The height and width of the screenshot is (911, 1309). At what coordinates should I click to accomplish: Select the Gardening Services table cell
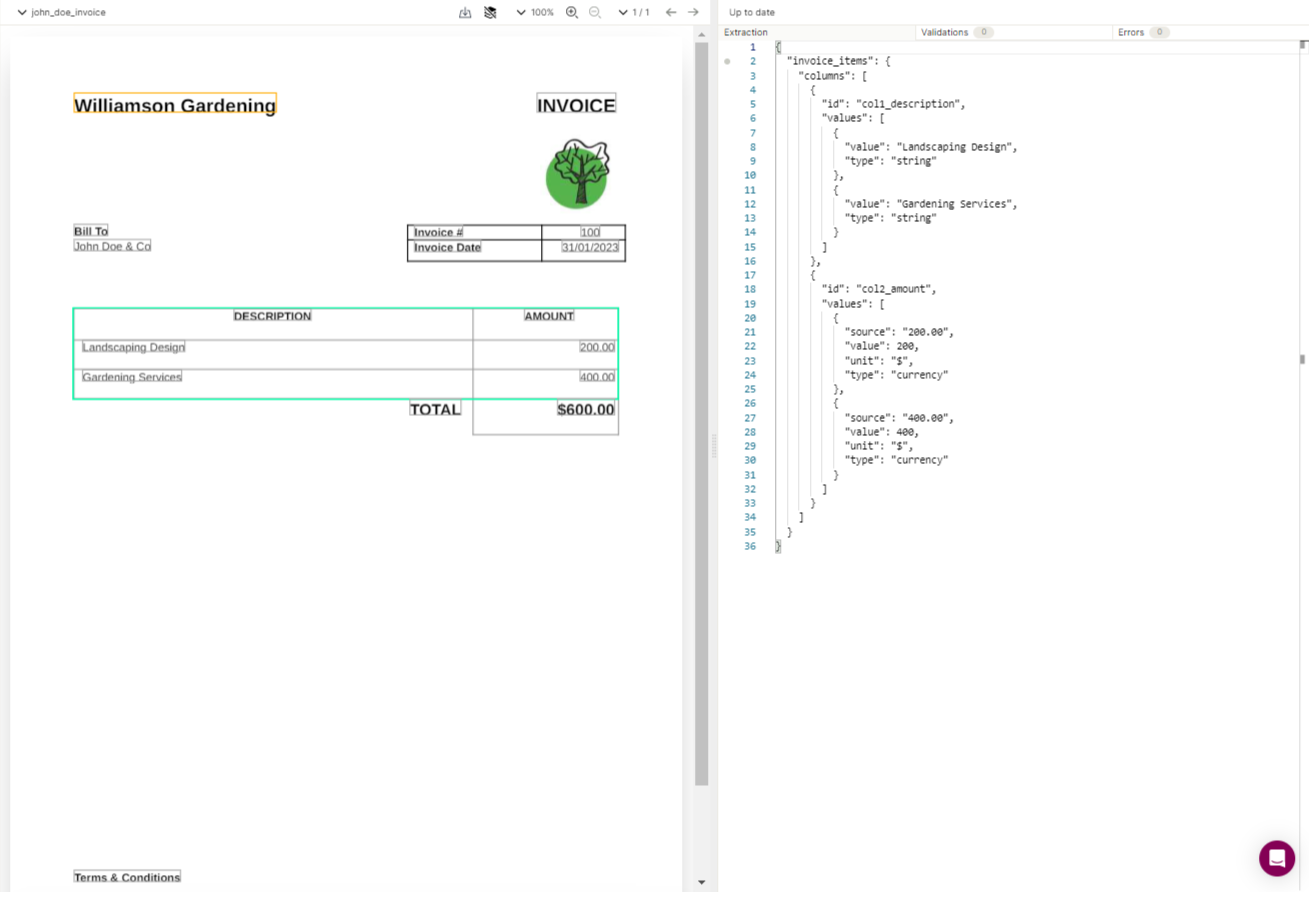pos(132,377)
